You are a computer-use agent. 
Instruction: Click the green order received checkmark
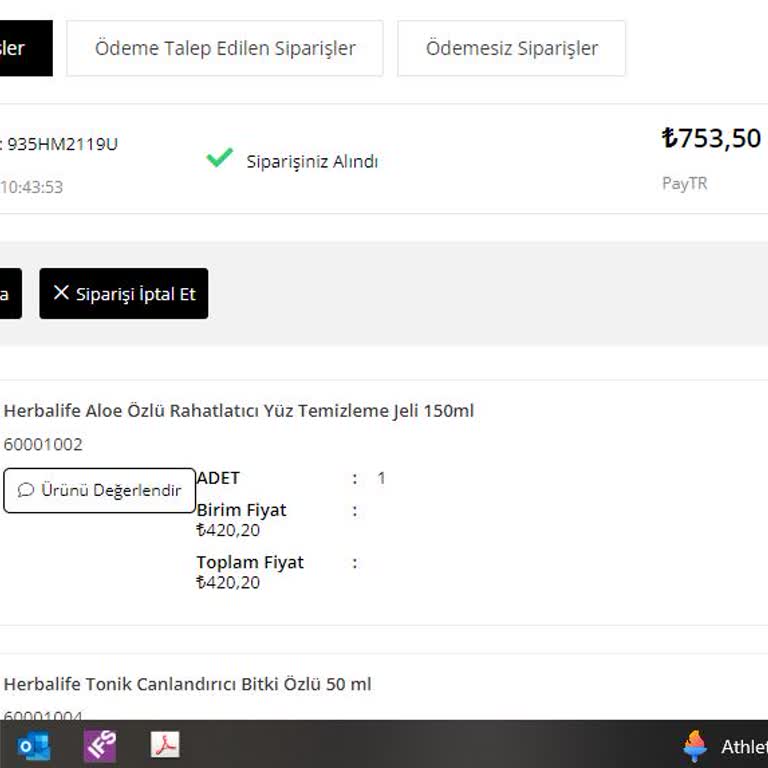[219, 157]
